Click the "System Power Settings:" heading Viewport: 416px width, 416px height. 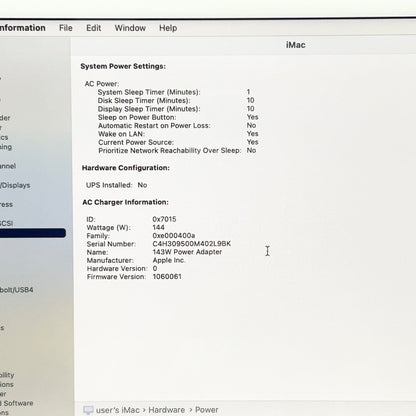pos(123,66)
